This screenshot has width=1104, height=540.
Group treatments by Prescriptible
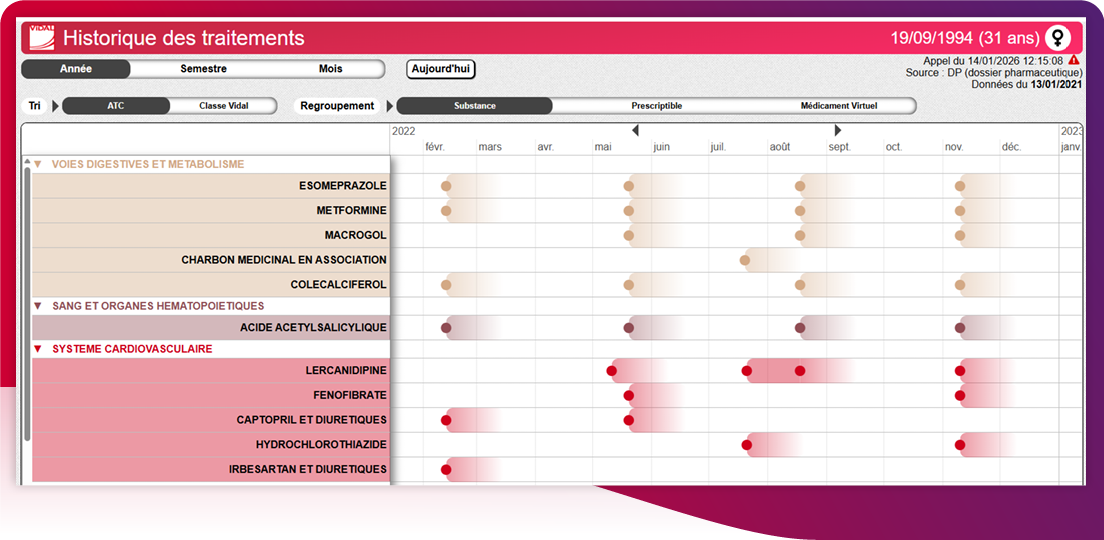[656, 106]
